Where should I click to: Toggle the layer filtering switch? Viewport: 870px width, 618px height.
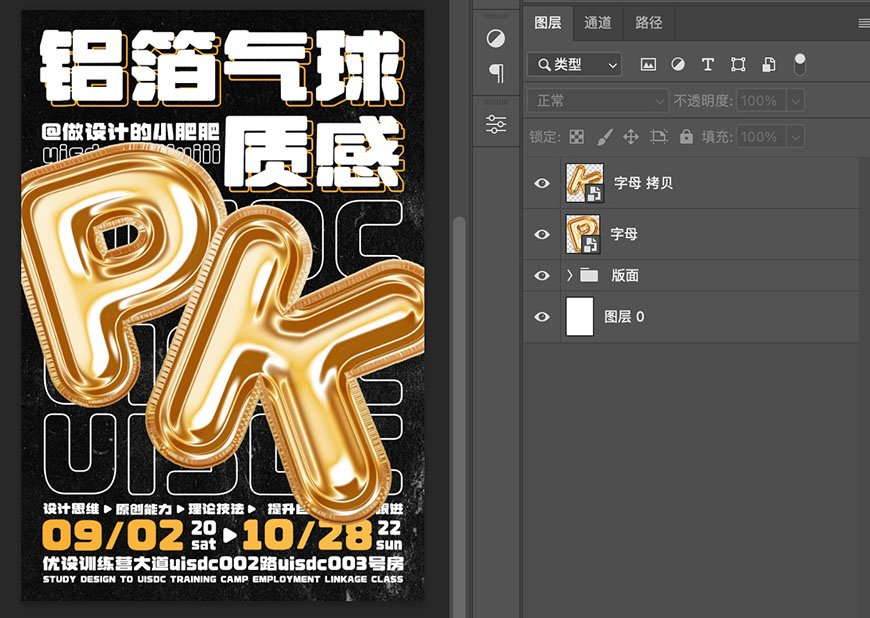tap(800, 64)
